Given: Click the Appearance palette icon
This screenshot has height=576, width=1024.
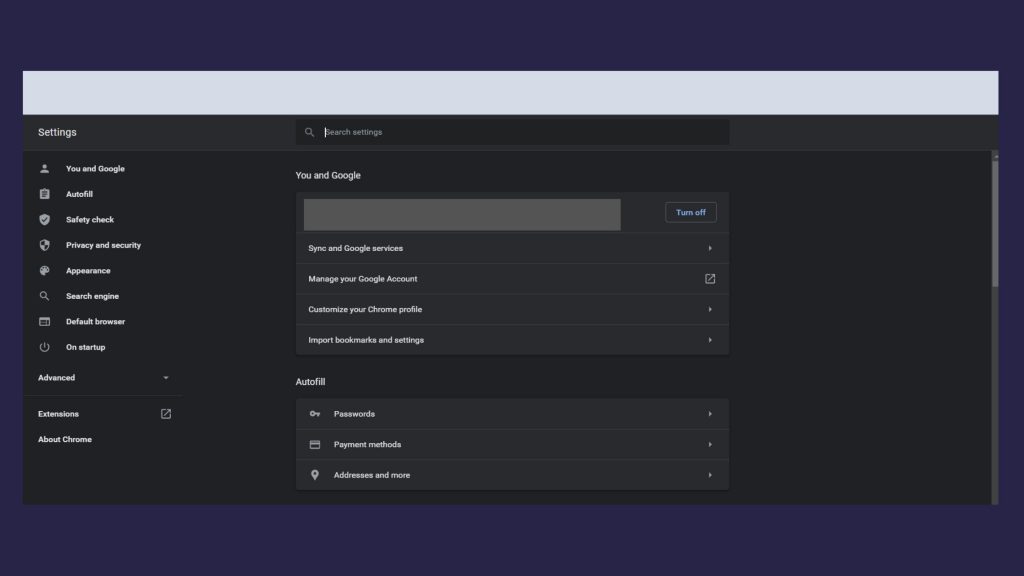Looking at the screenshot, I should tap(44, 271).
